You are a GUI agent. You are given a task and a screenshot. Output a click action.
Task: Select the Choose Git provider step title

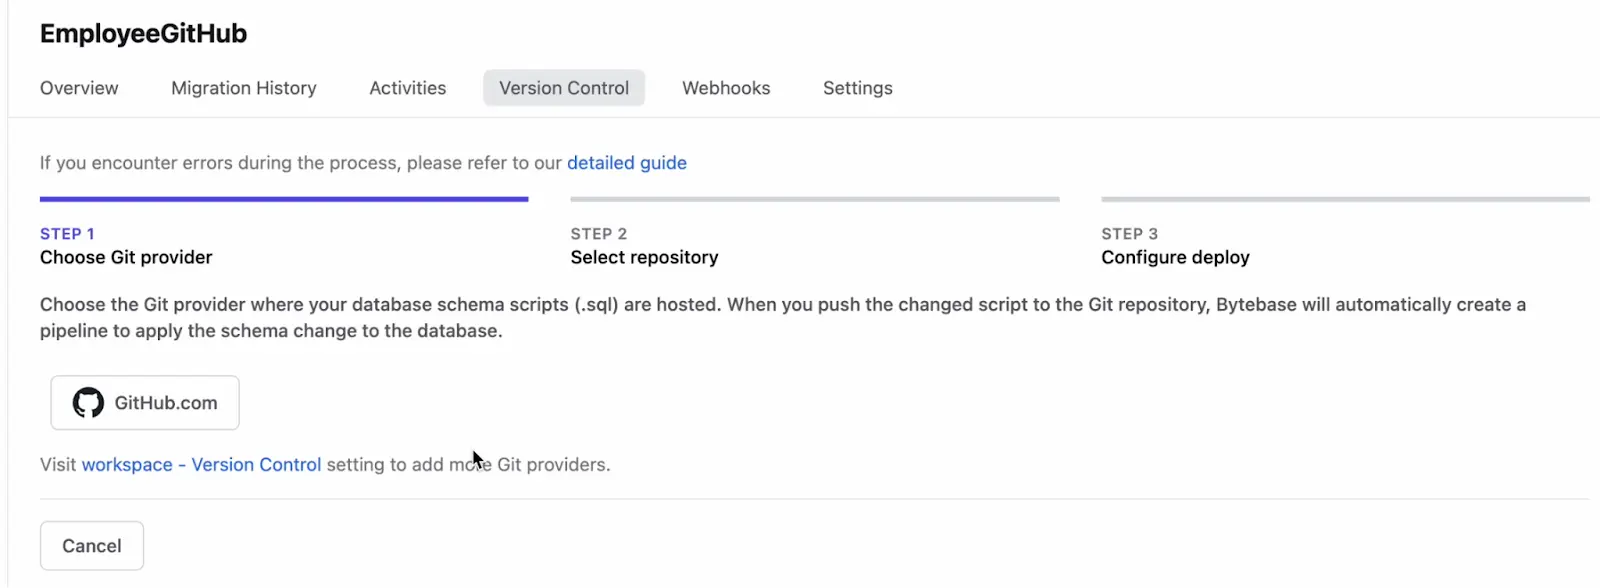(126, 257)
